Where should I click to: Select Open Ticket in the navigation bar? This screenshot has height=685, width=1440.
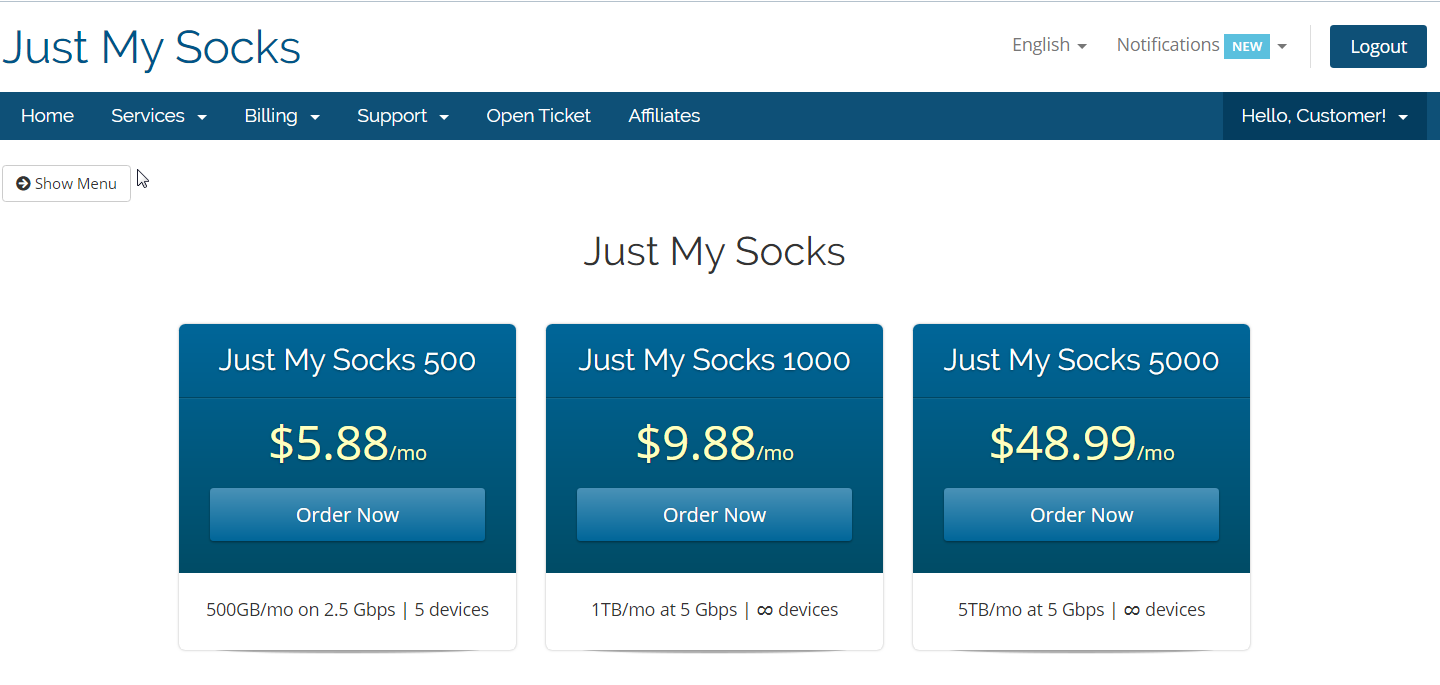[538, 116]
